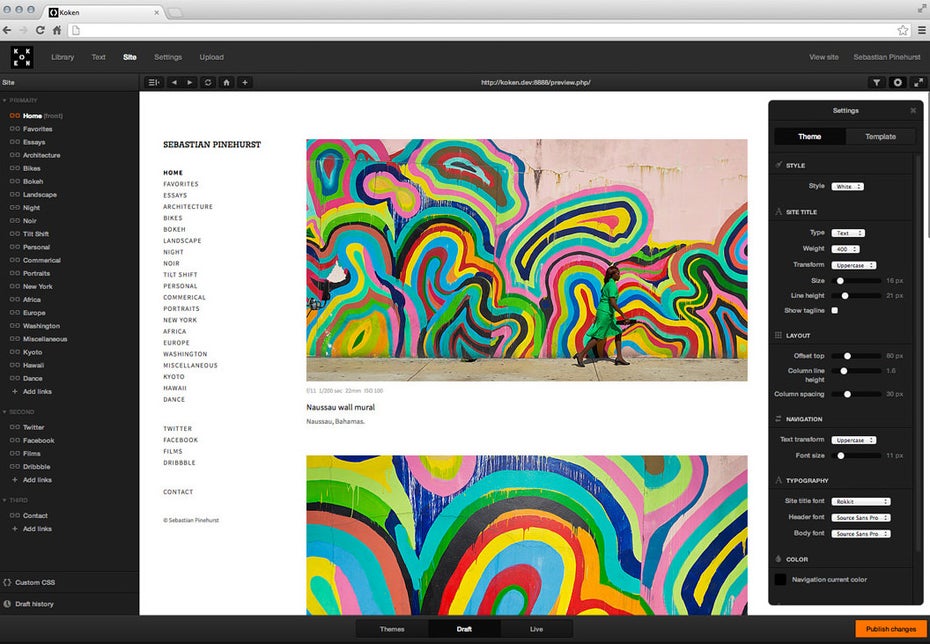Open the Settings menu item in top bar
The width and height of the screenshot is (930, 644).
tap(168, 57)
